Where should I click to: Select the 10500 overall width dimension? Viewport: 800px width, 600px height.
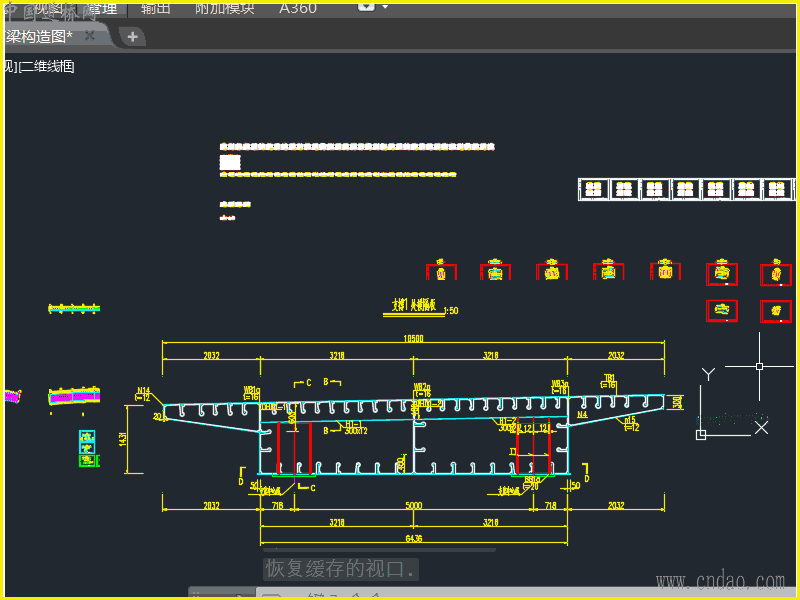click(413, 338)
